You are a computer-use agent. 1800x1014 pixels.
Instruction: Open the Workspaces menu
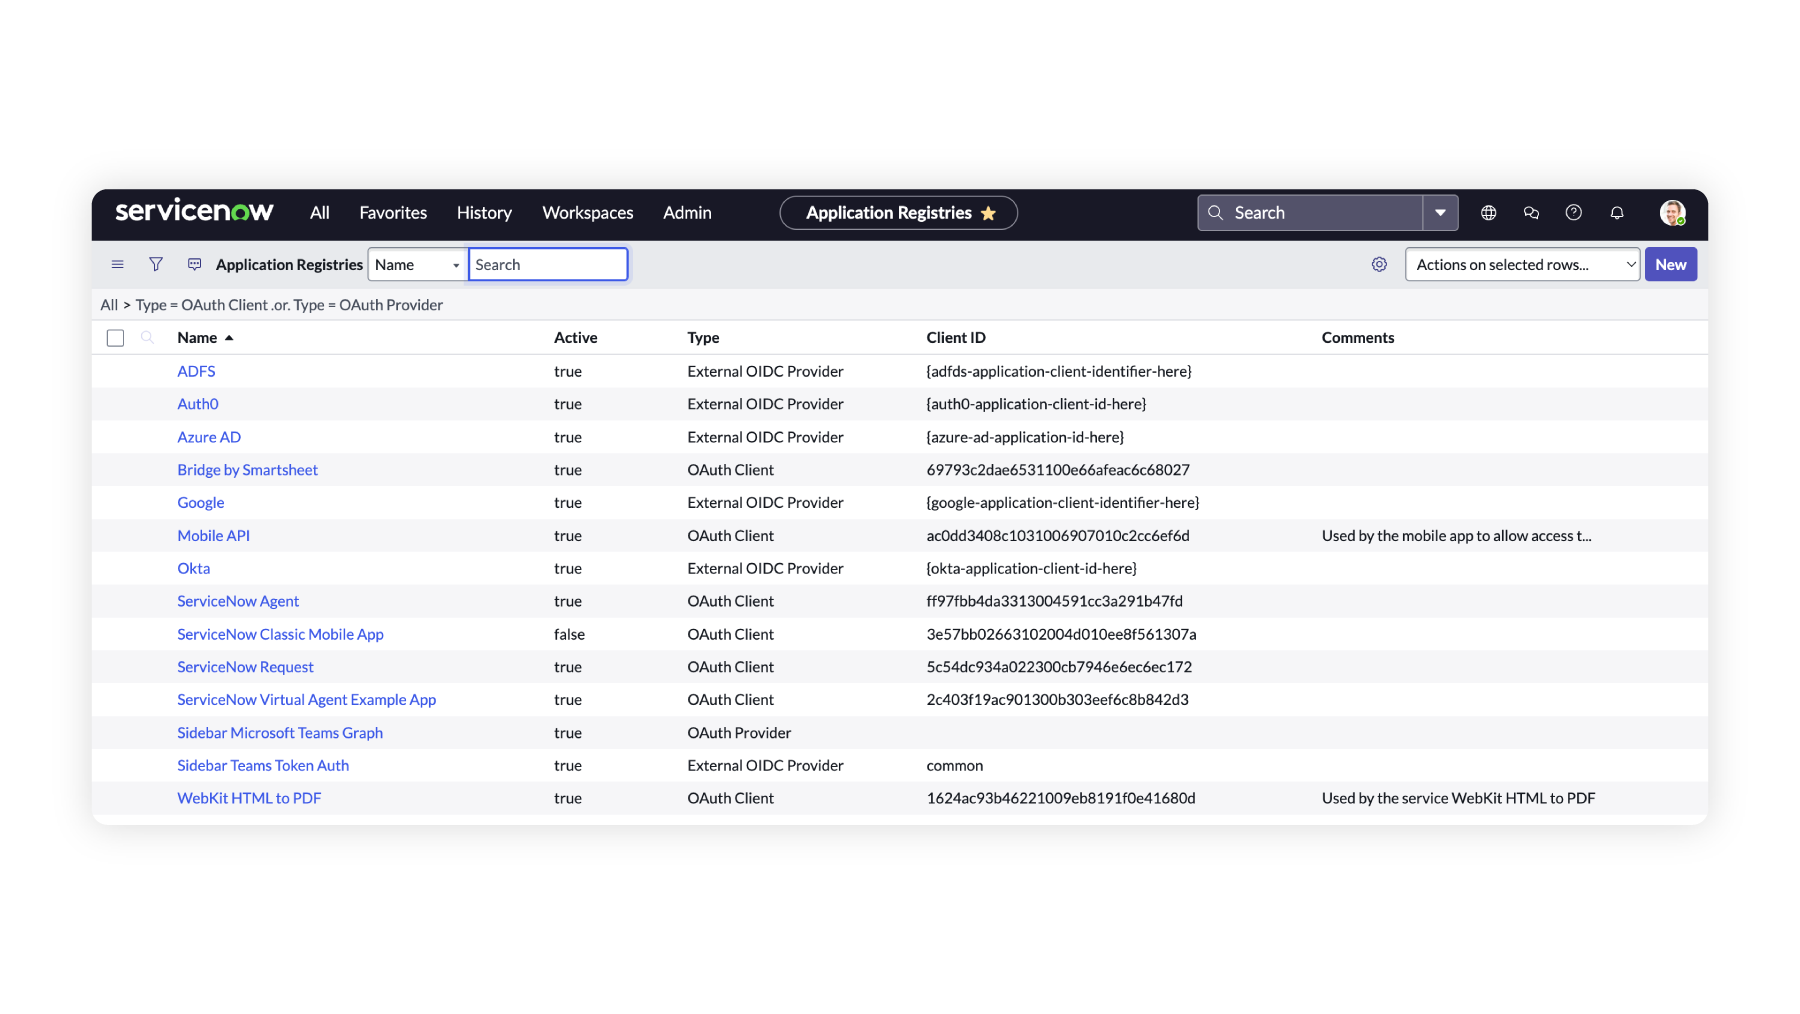[x=587, y=213]
